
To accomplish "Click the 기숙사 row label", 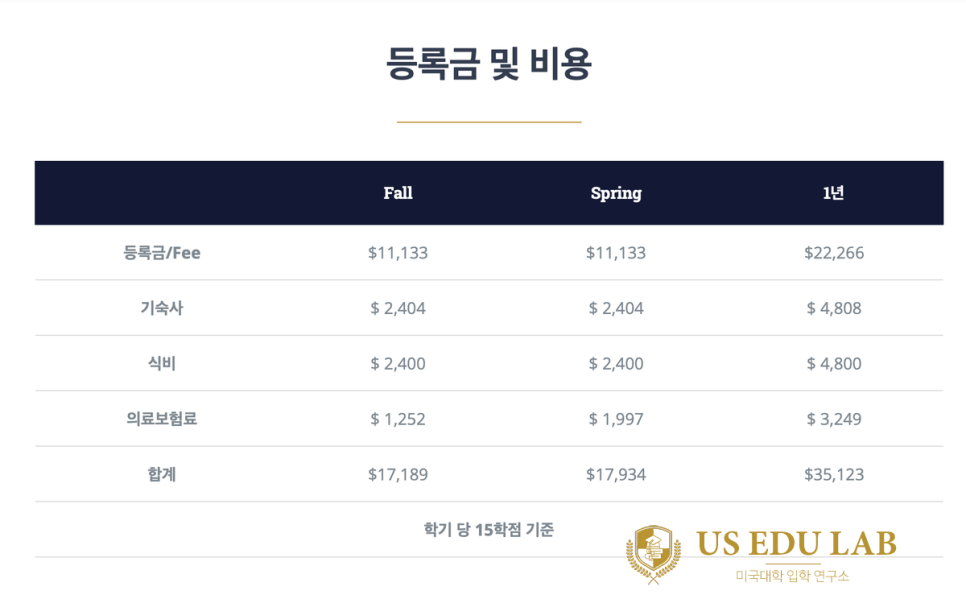I will 162,308.
